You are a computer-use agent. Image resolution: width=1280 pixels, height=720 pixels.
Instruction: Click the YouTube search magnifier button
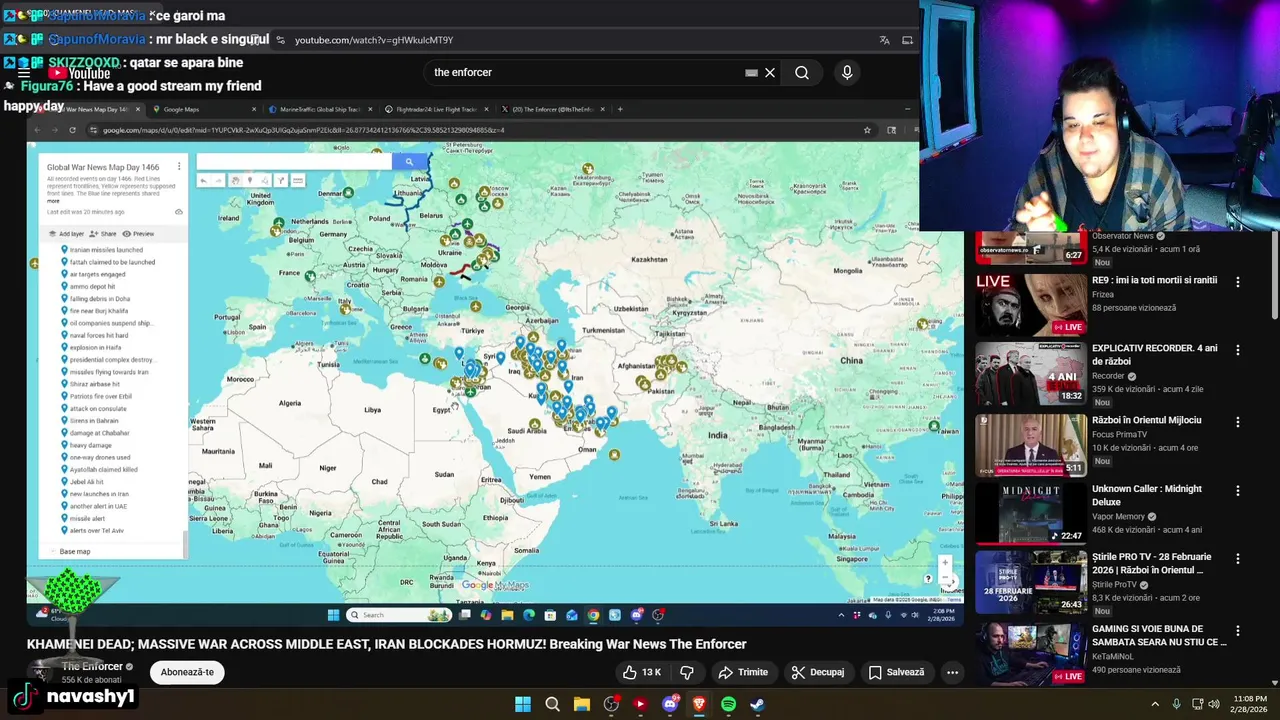coord(802,73)
